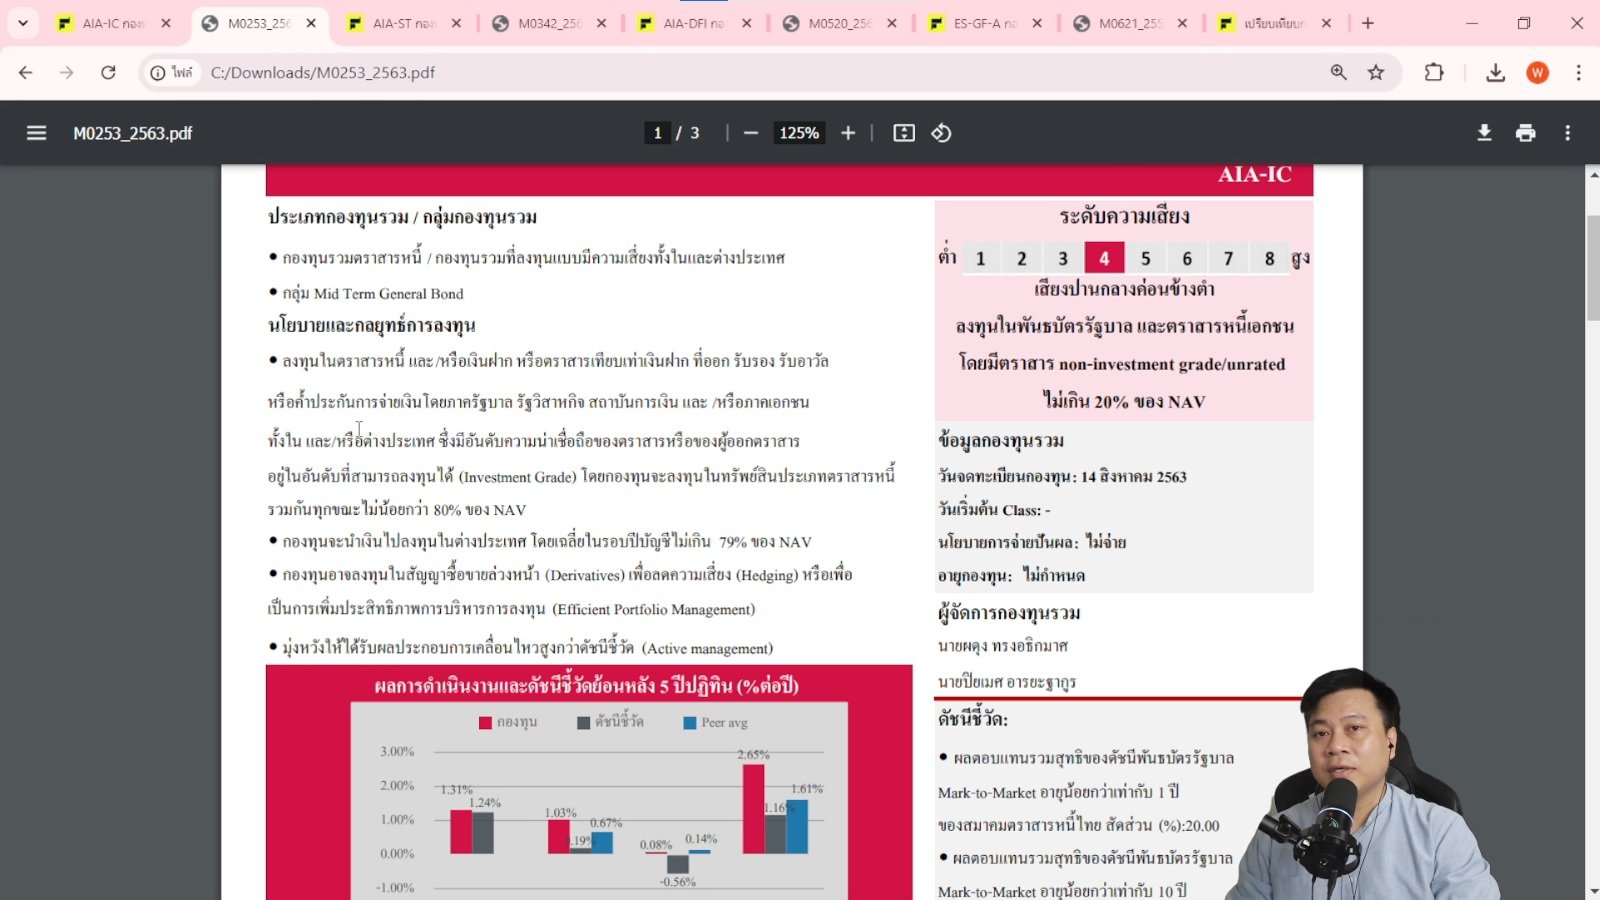Open the Extensions puzzle icon
The width and height of the screenshot is (1600, 900).
click(1434, 72)
